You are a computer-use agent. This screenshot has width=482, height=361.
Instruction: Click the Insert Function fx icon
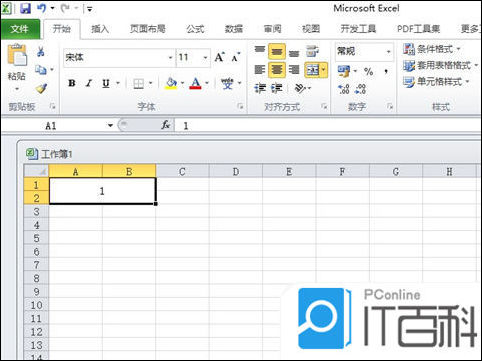(x=165, y=125)
